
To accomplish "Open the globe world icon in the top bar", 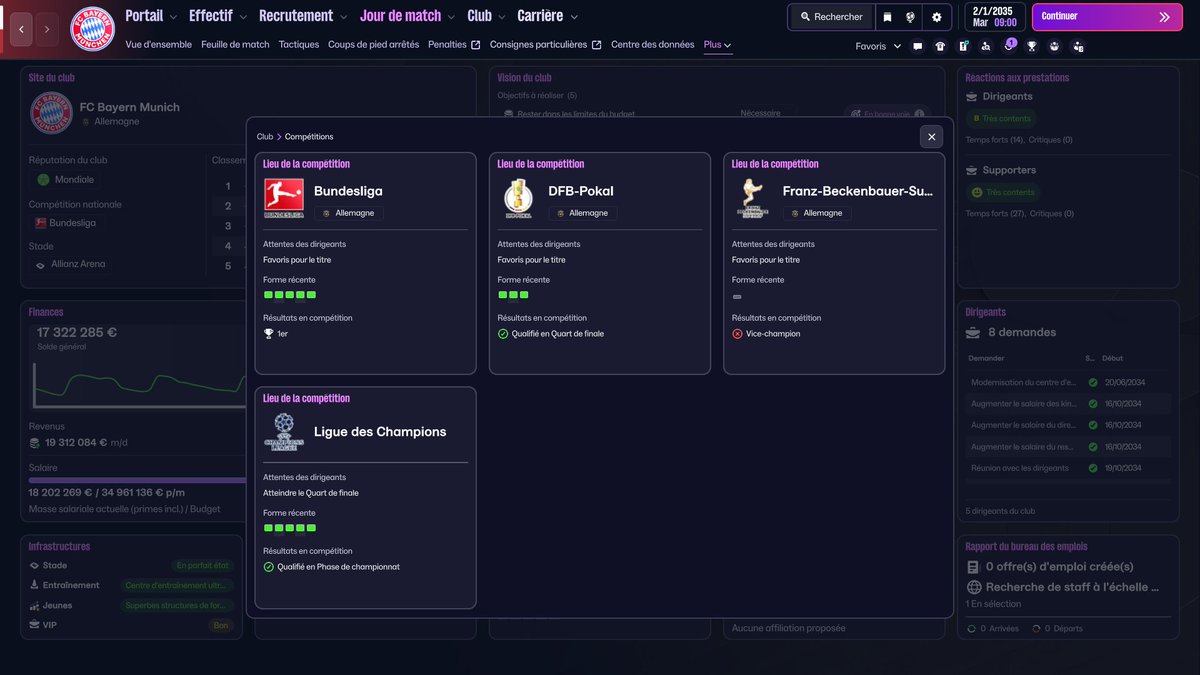I will pos(911,17).
